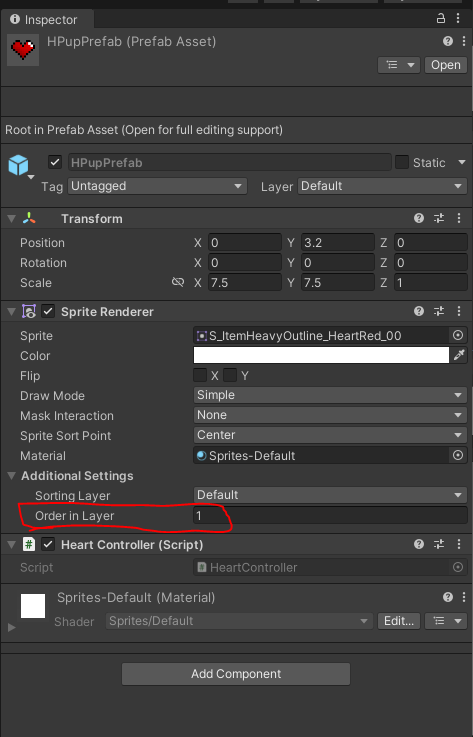The width and height of the screenshot is (473, 737).
Task: Open HPupPrefab asset header more options menu
Action: tap(464, 41)
